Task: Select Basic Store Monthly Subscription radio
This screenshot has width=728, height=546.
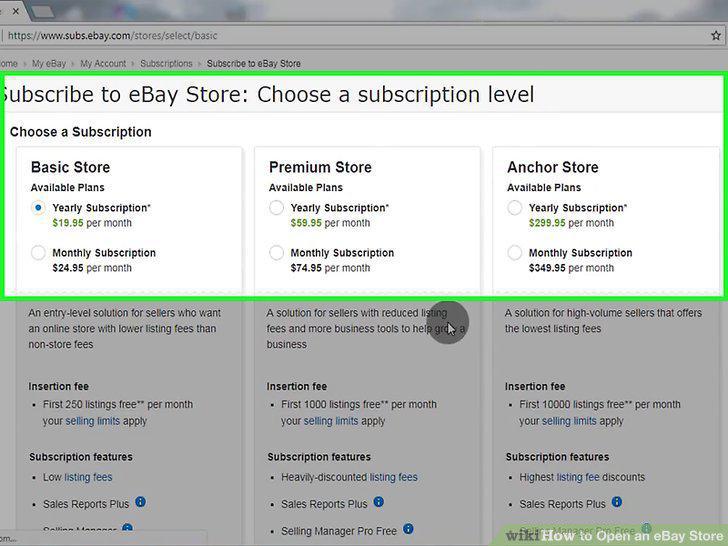Action: point(38,253)
